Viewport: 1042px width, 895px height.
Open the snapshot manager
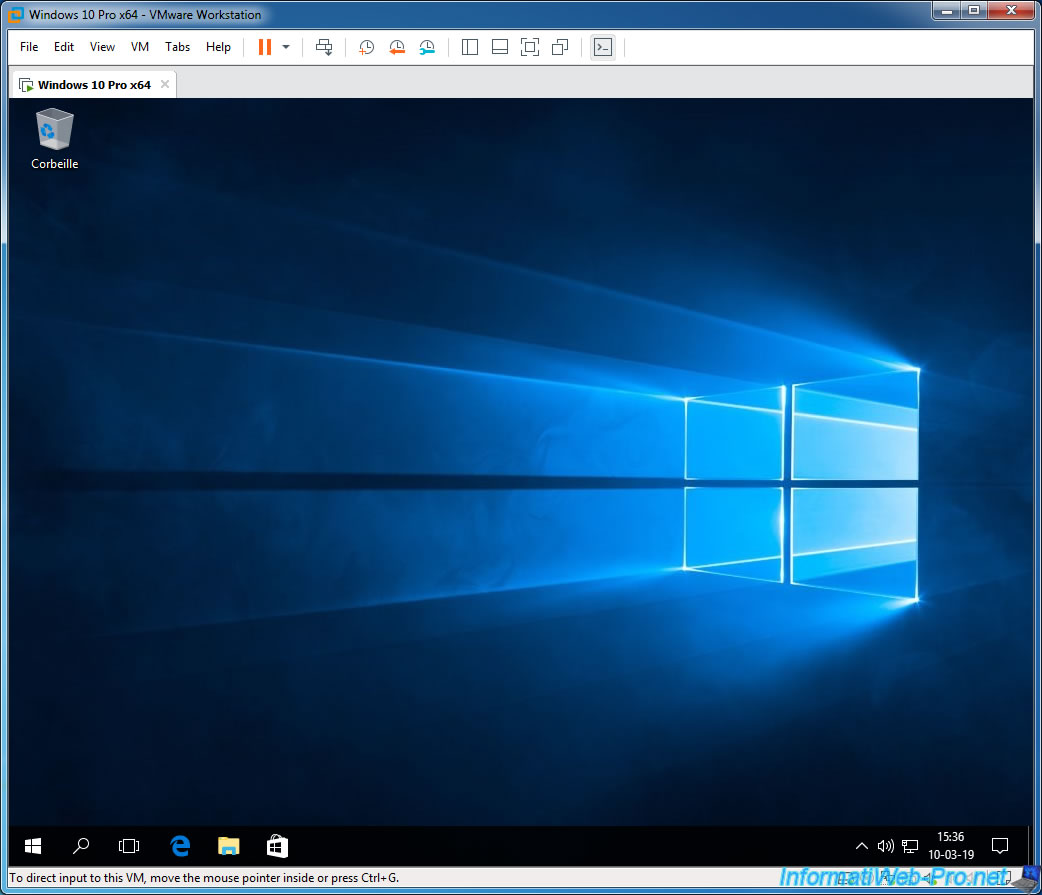coord(427,47)
